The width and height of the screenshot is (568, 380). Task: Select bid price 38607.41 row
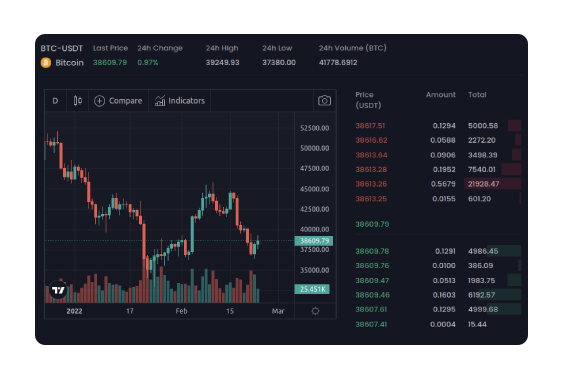(438, 324)
